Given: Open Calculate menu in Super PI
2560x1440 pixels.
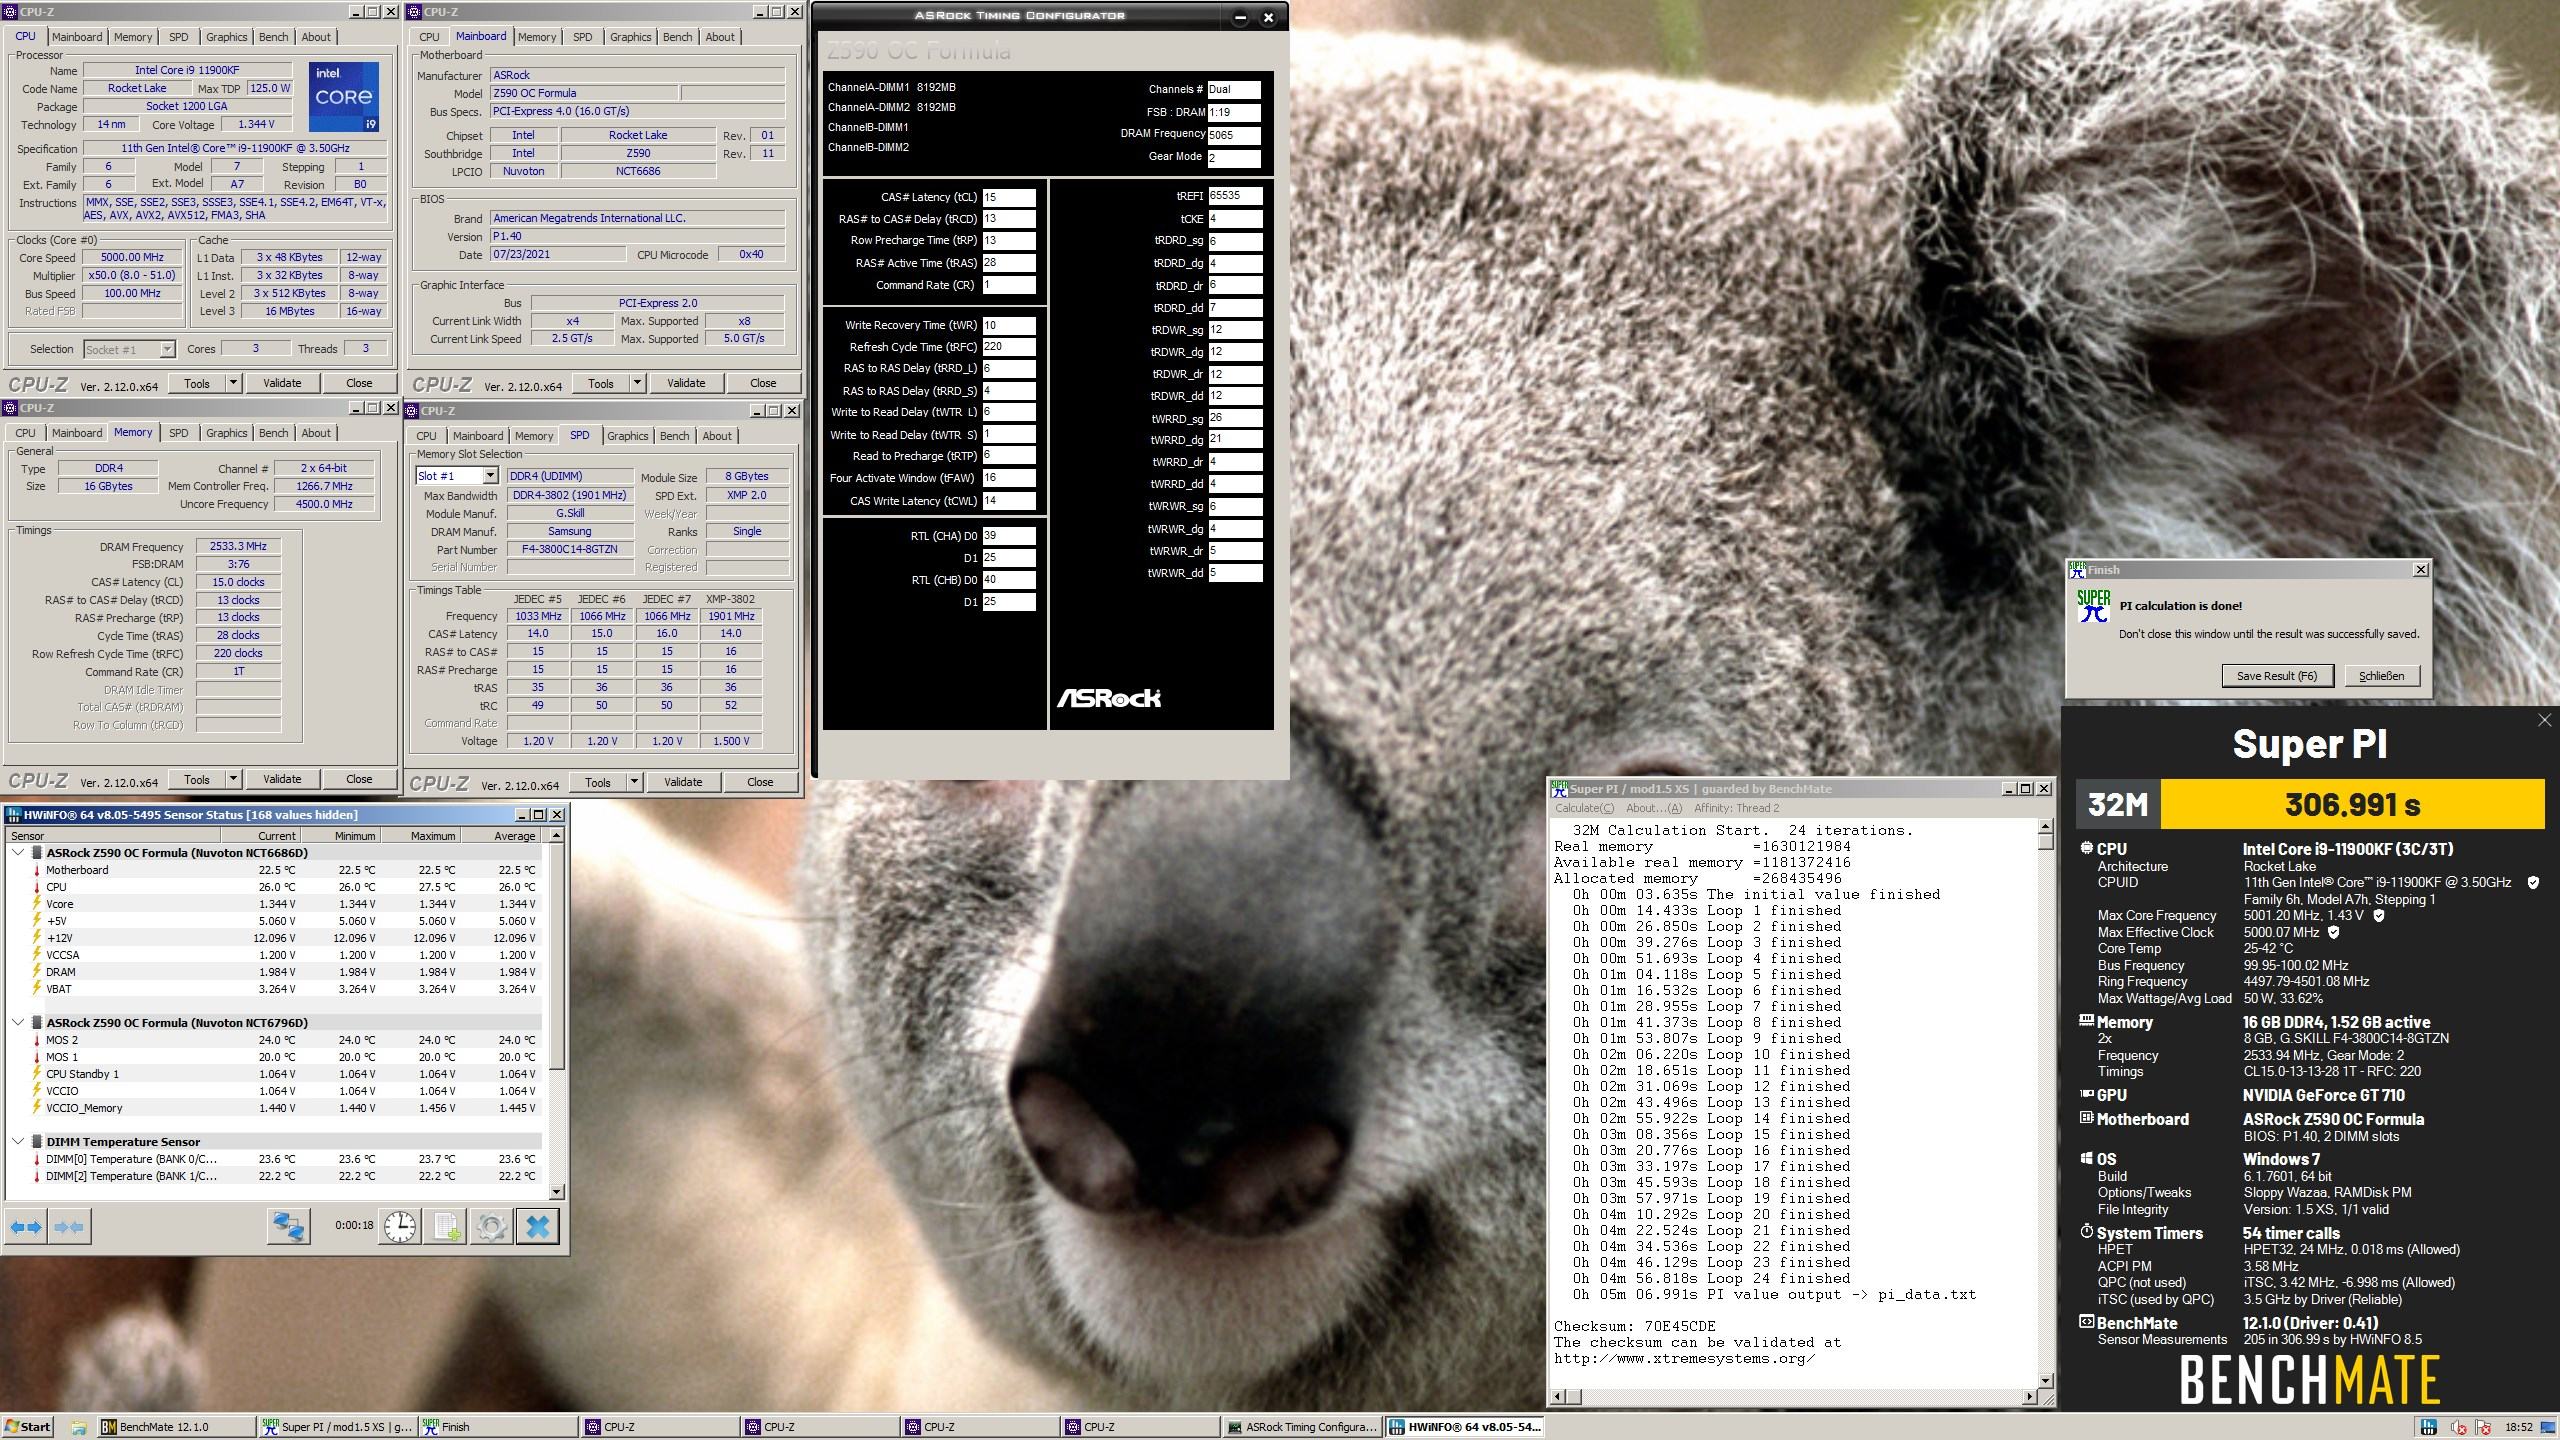Looking at the screenshot, I should tap(1583, 808).
